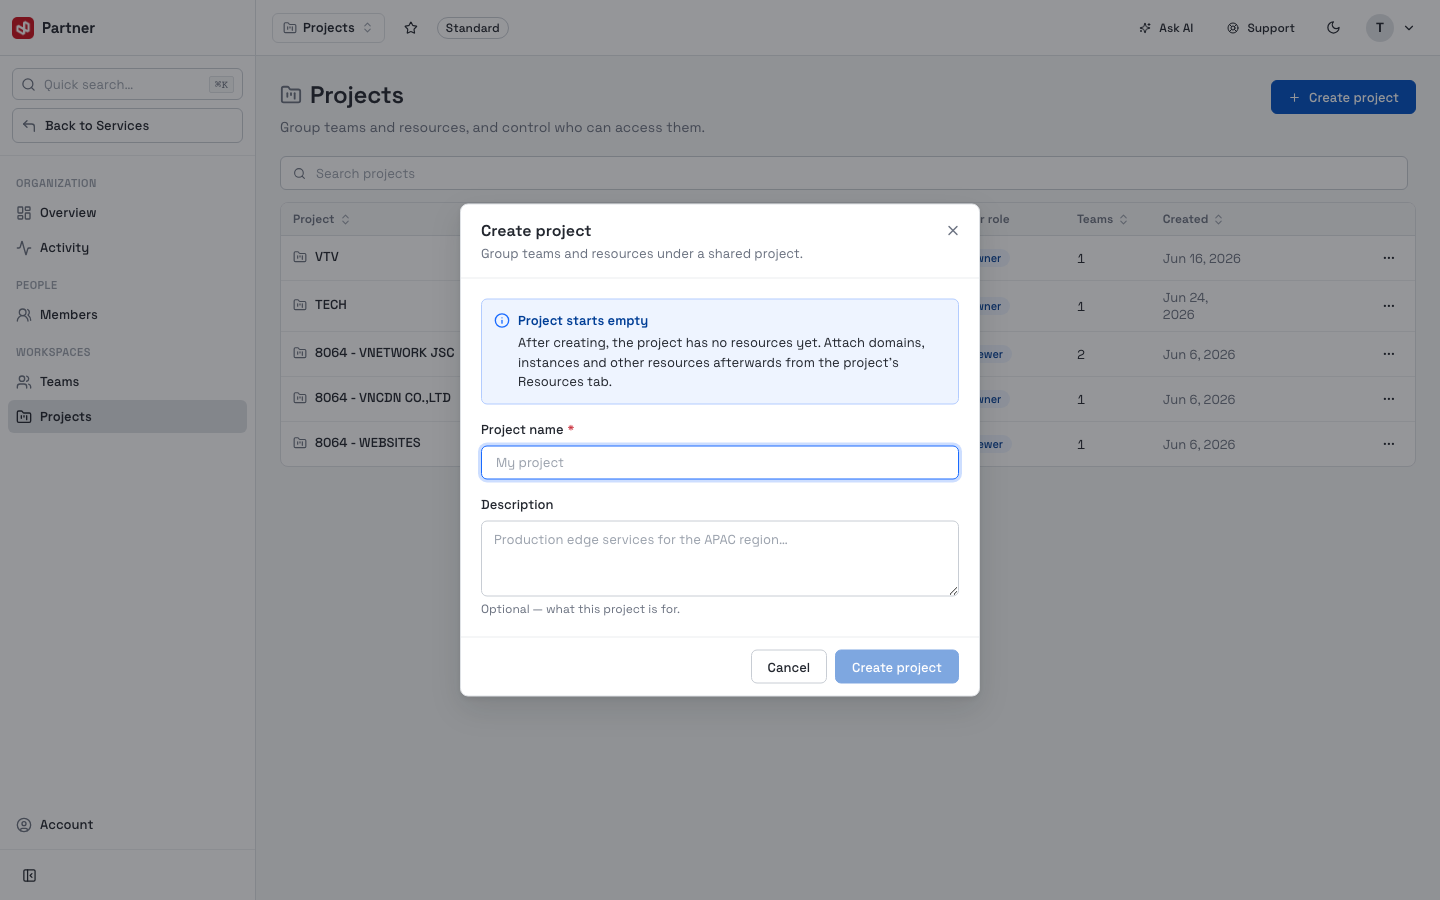1440x900 pixels.
Task: Click the Projects page title folder icon
Action: click(291, 95)
